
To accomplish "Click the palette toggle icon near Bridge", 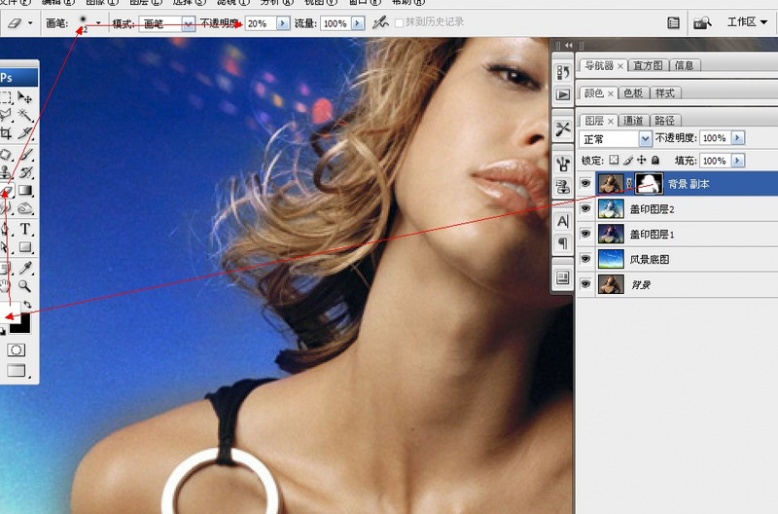I will pos(673,23).
